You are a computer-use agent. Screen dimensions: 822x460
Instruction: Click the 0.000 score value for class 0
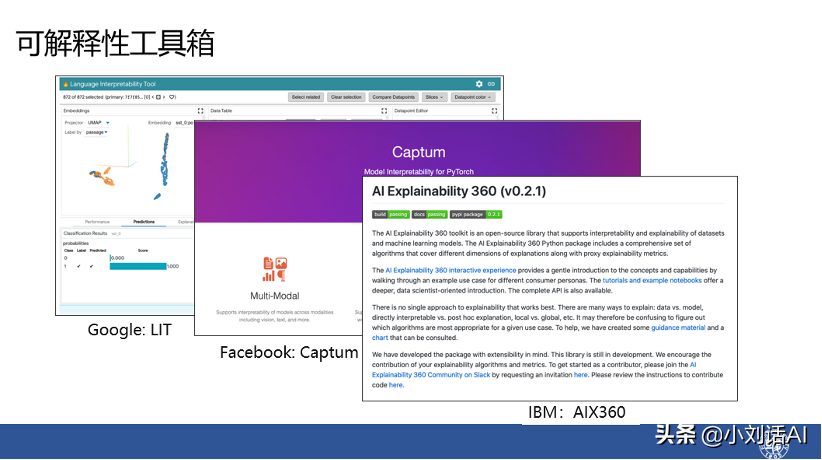coord(118,258)
